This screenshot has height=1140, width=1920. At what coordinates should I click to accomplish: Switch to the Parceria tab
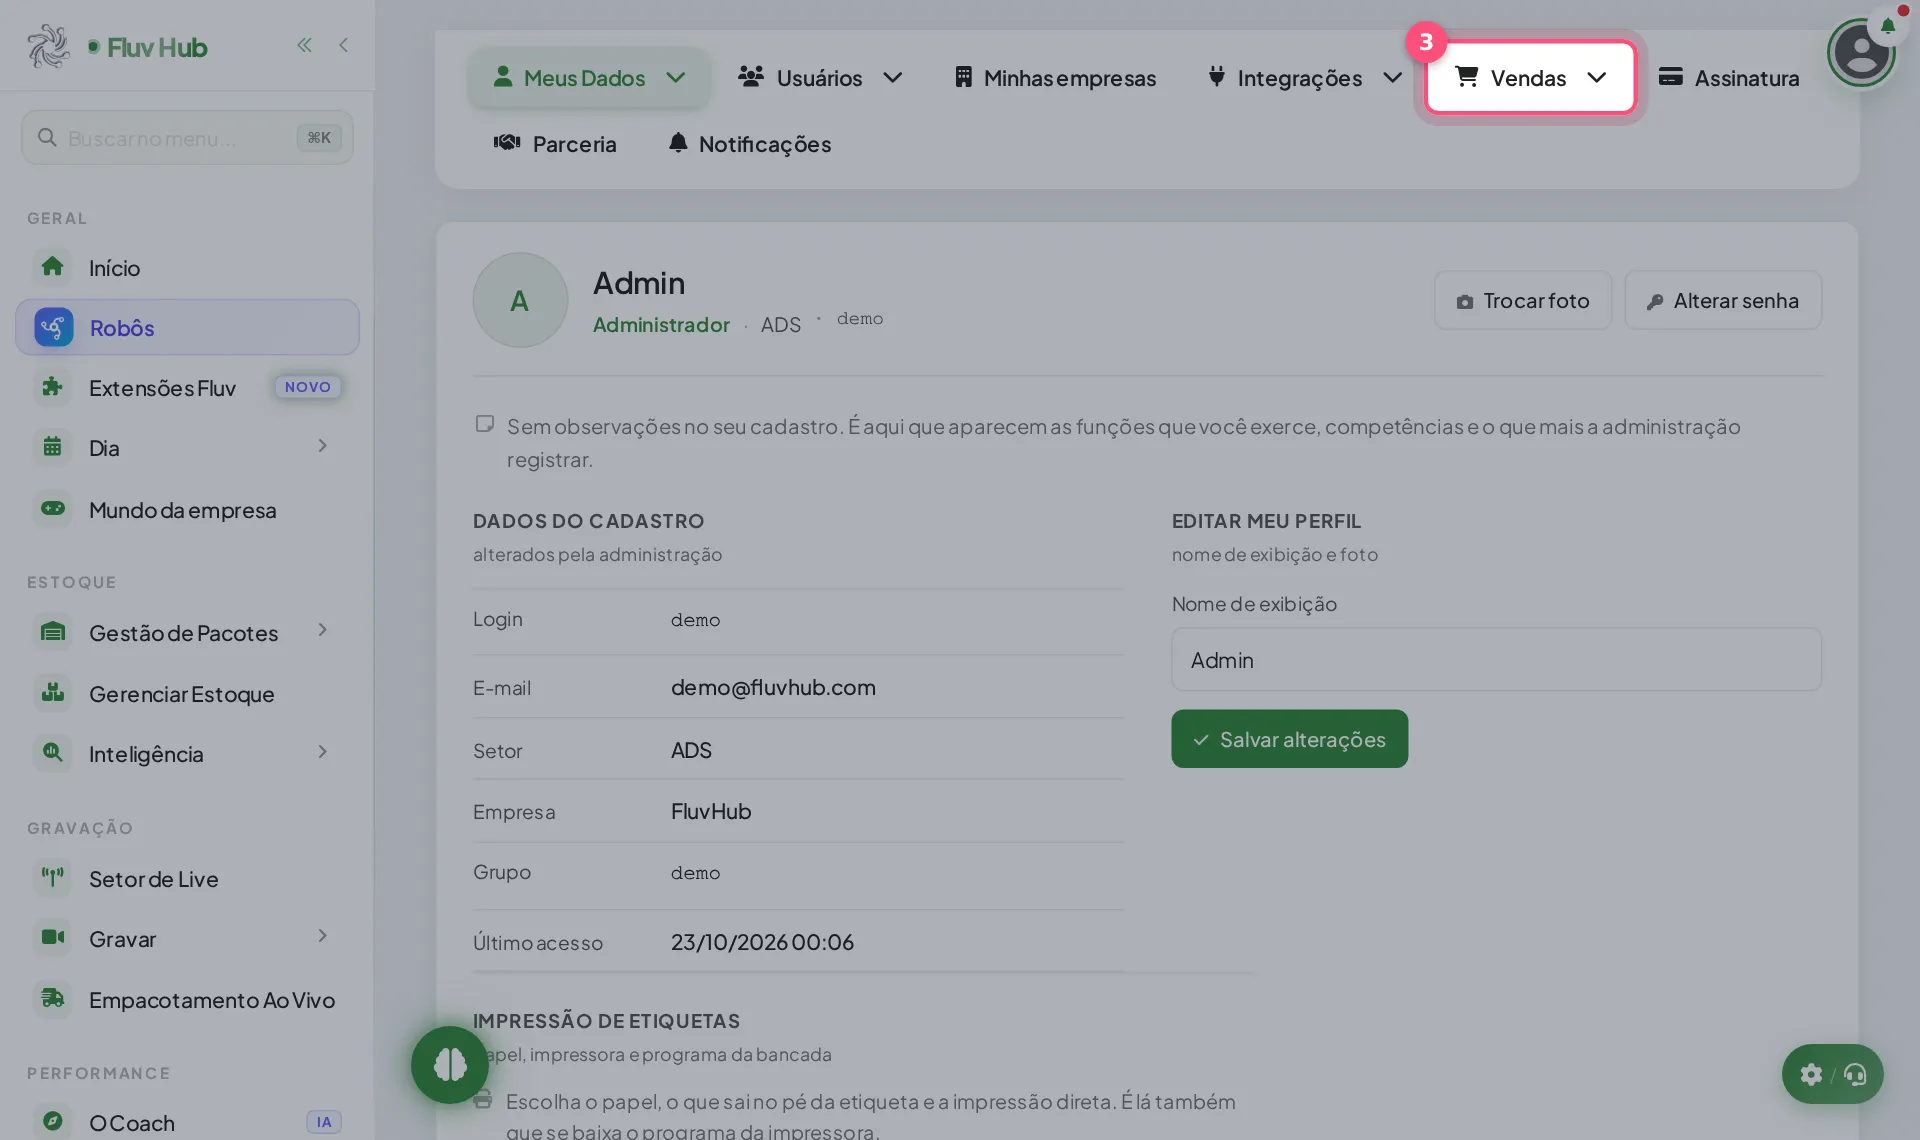click(555, 143)
